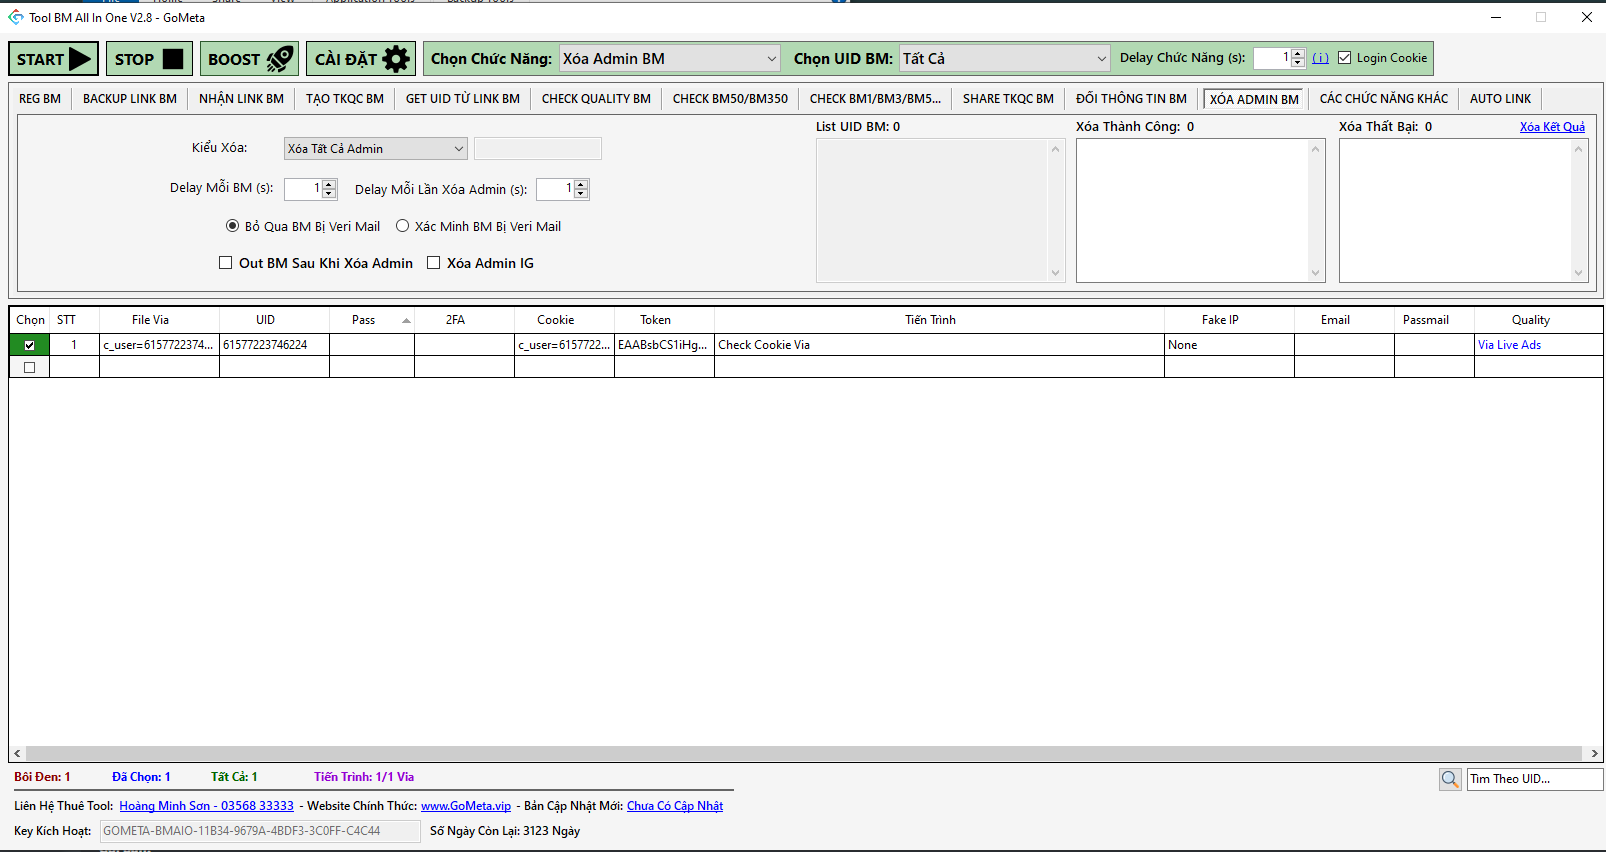Open CÀI ĐẶT settings gear button
Image resolution: width=1606 pixels, height=852 pixels.
(361, 59)
